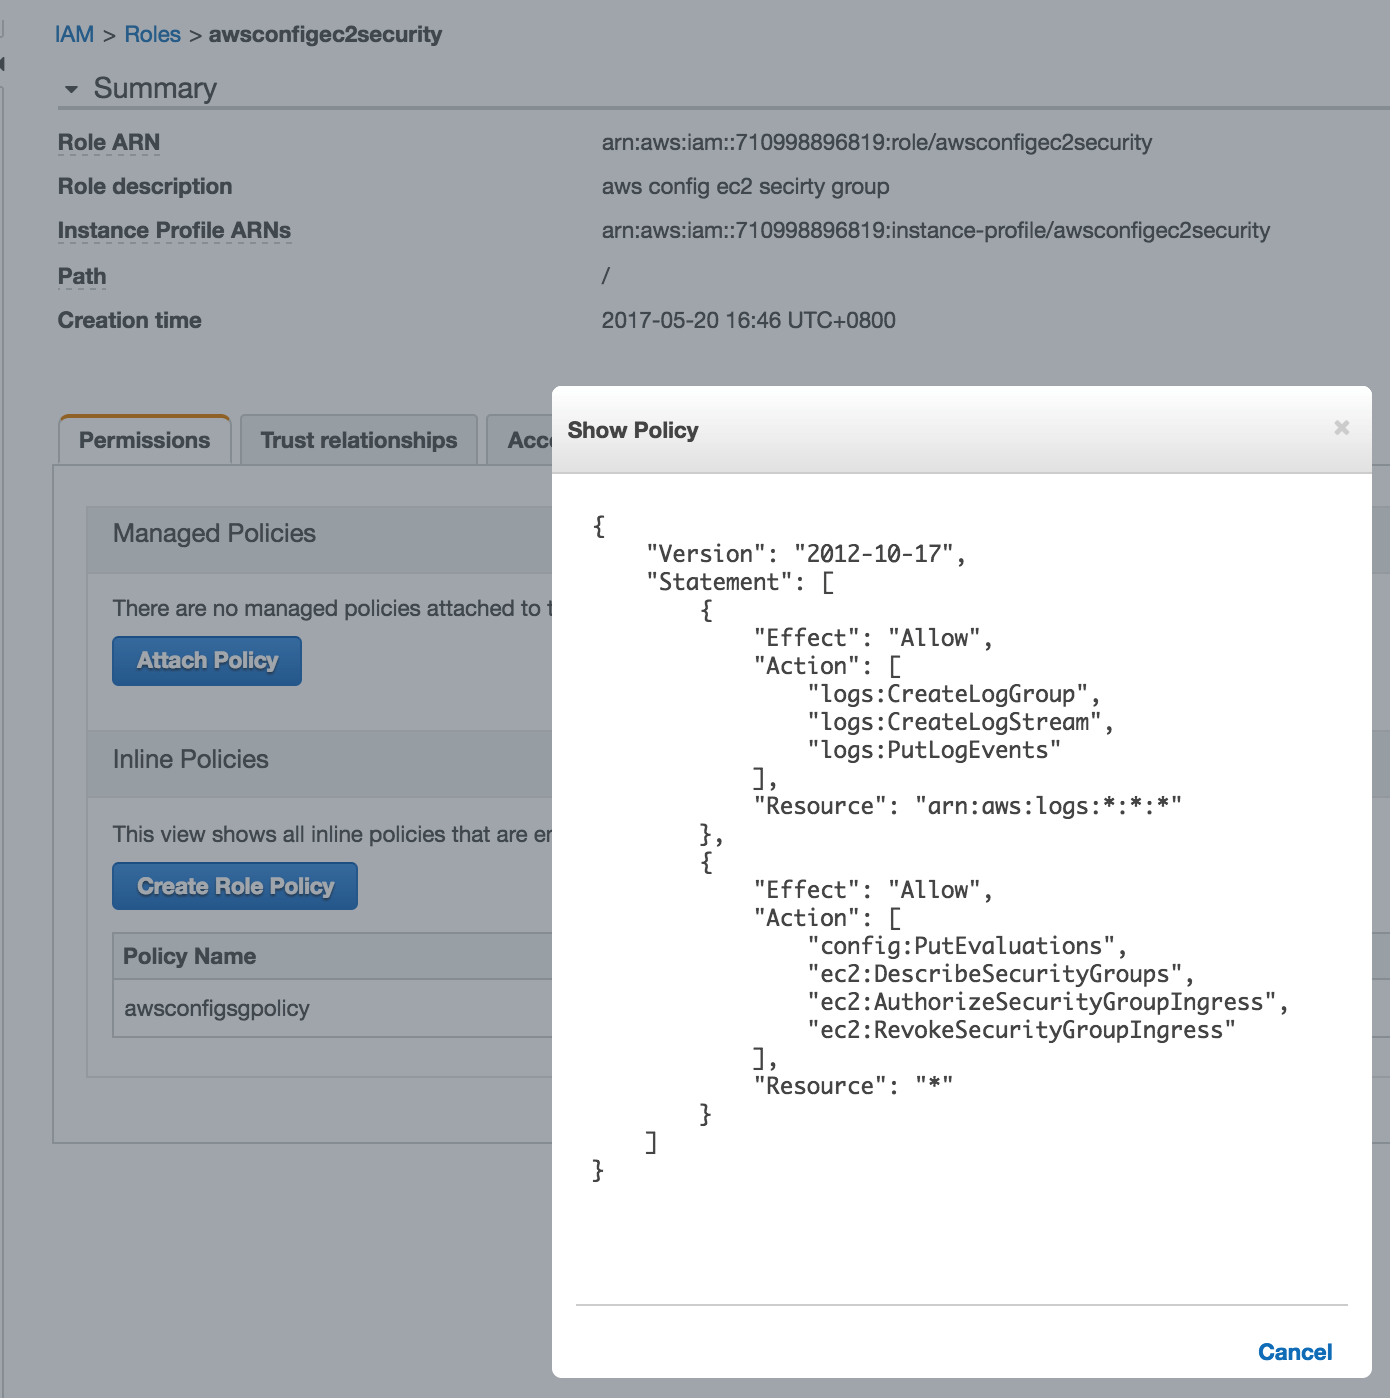Click the Role ARN field label
This screenshot has height=1398, width=1390.
point(109,142)
